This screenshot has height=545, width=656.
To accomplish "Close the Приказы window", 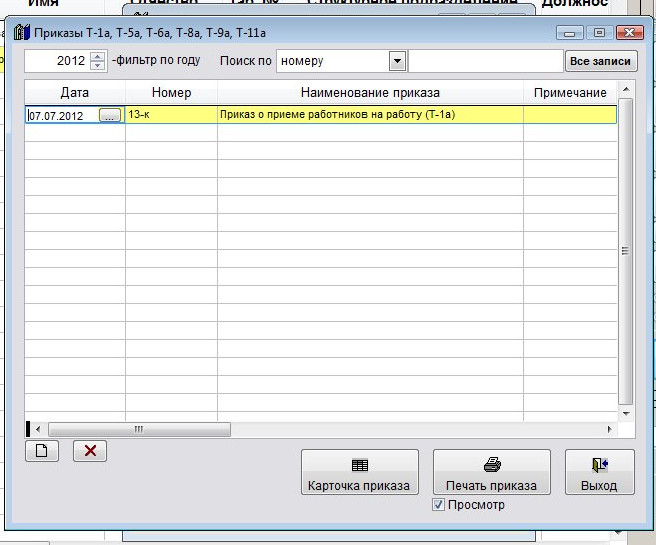I will (630, 33).
